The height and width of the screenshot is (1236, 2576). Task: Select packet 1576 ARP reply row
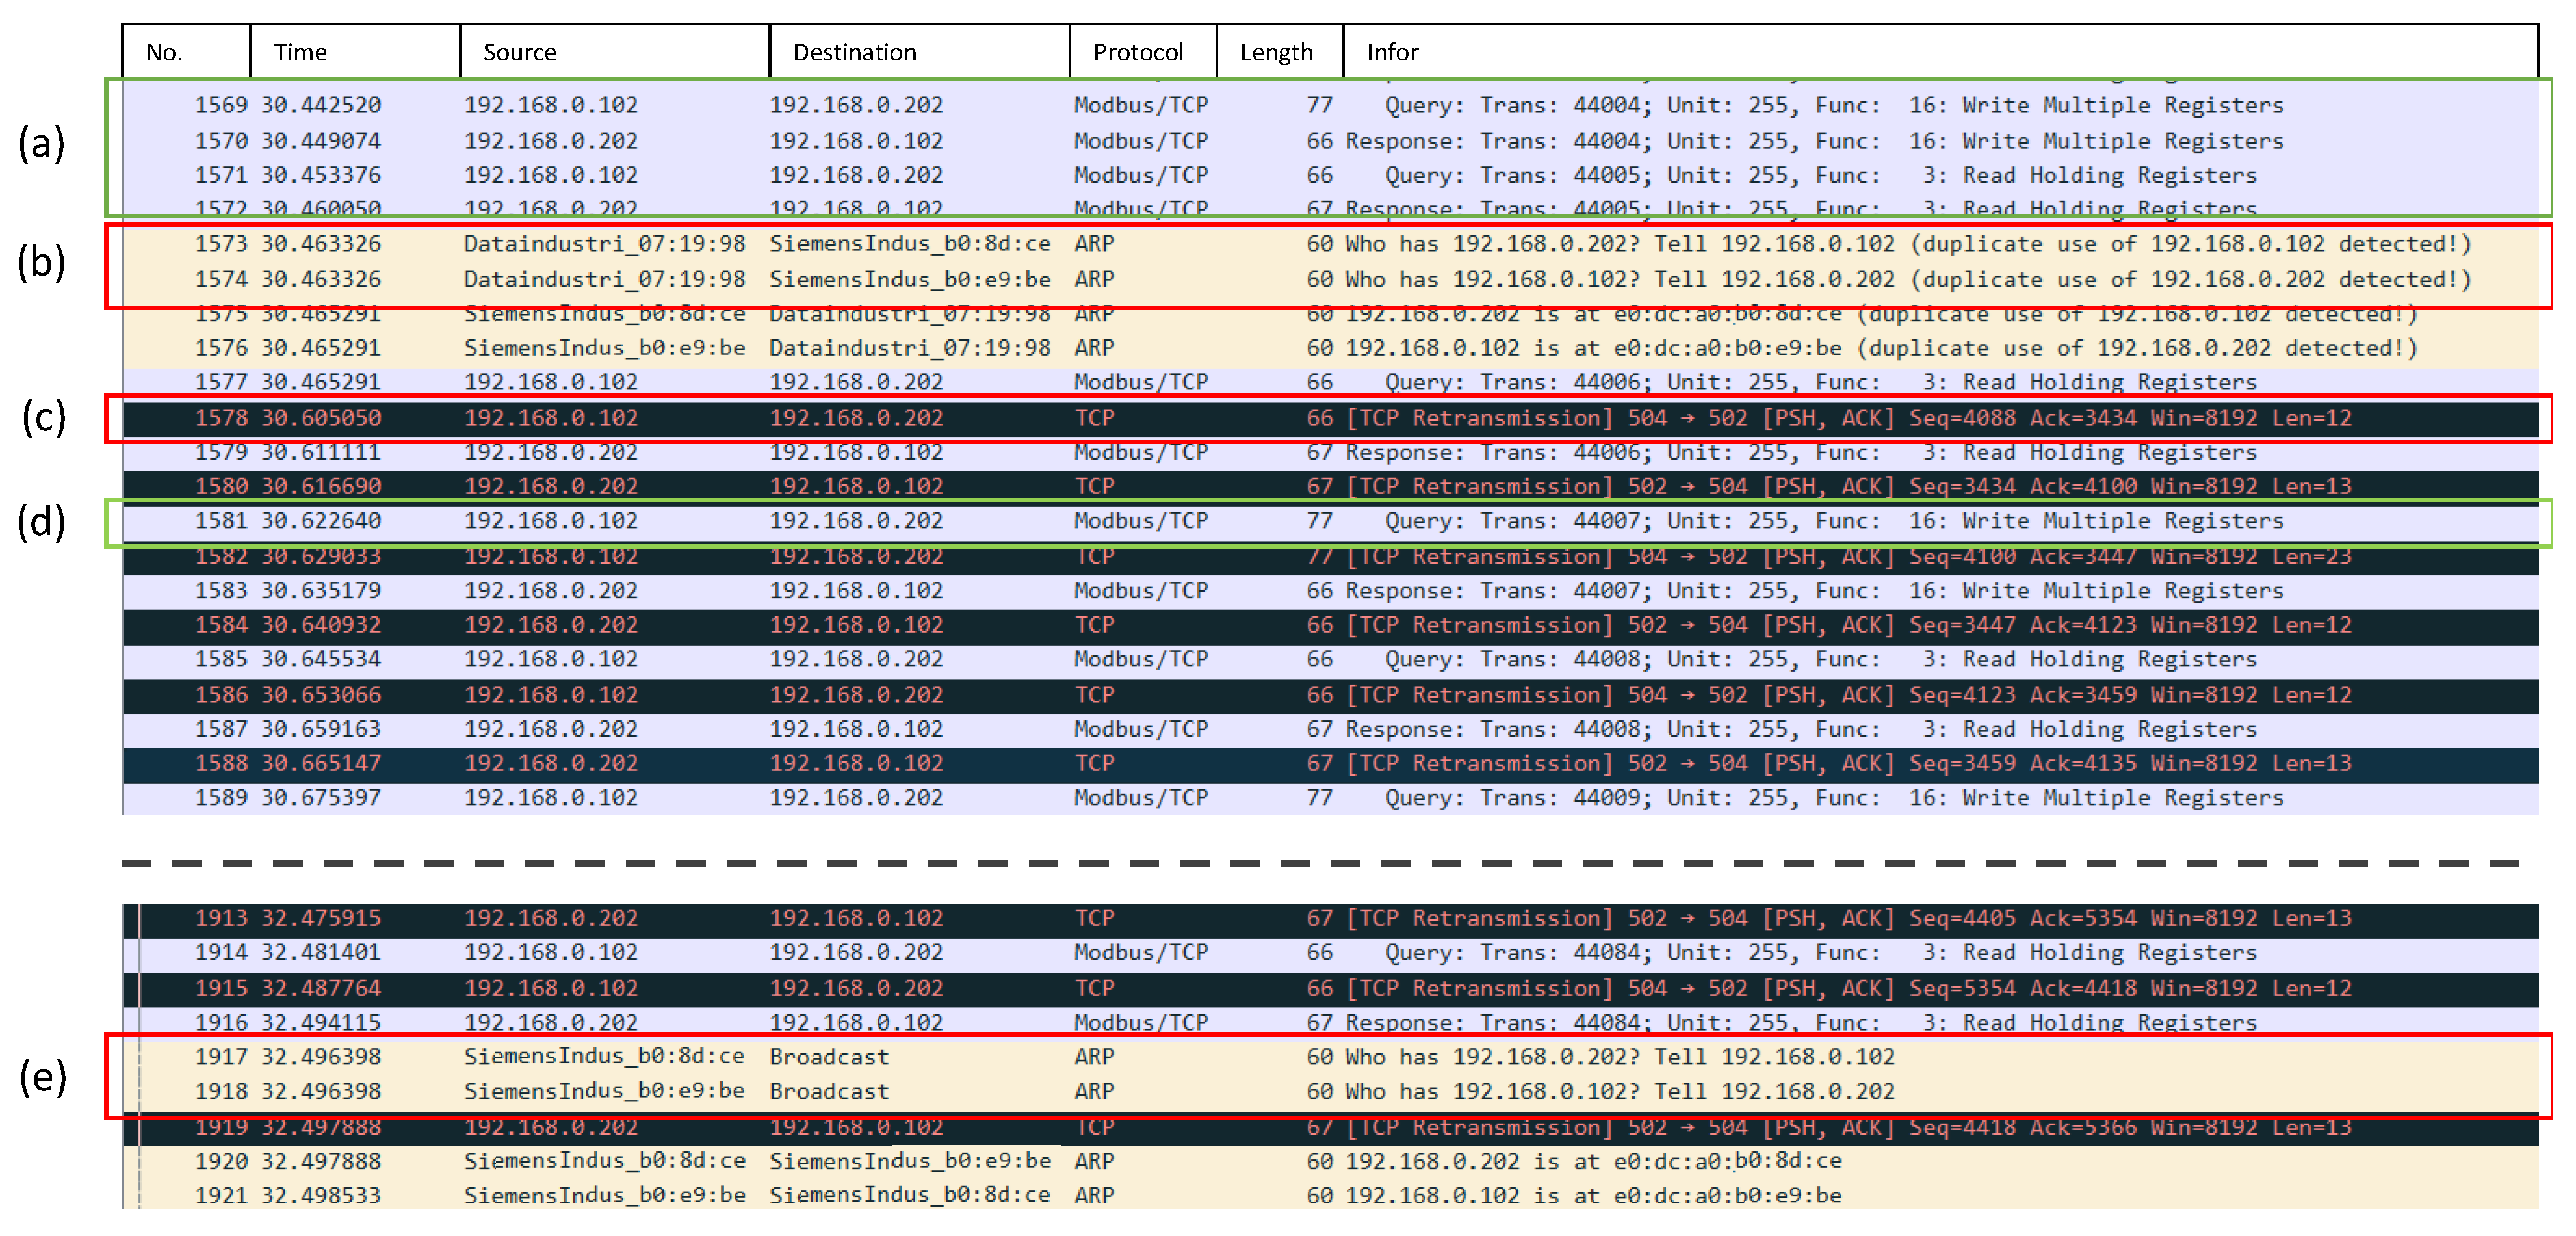click(1300, 348)
